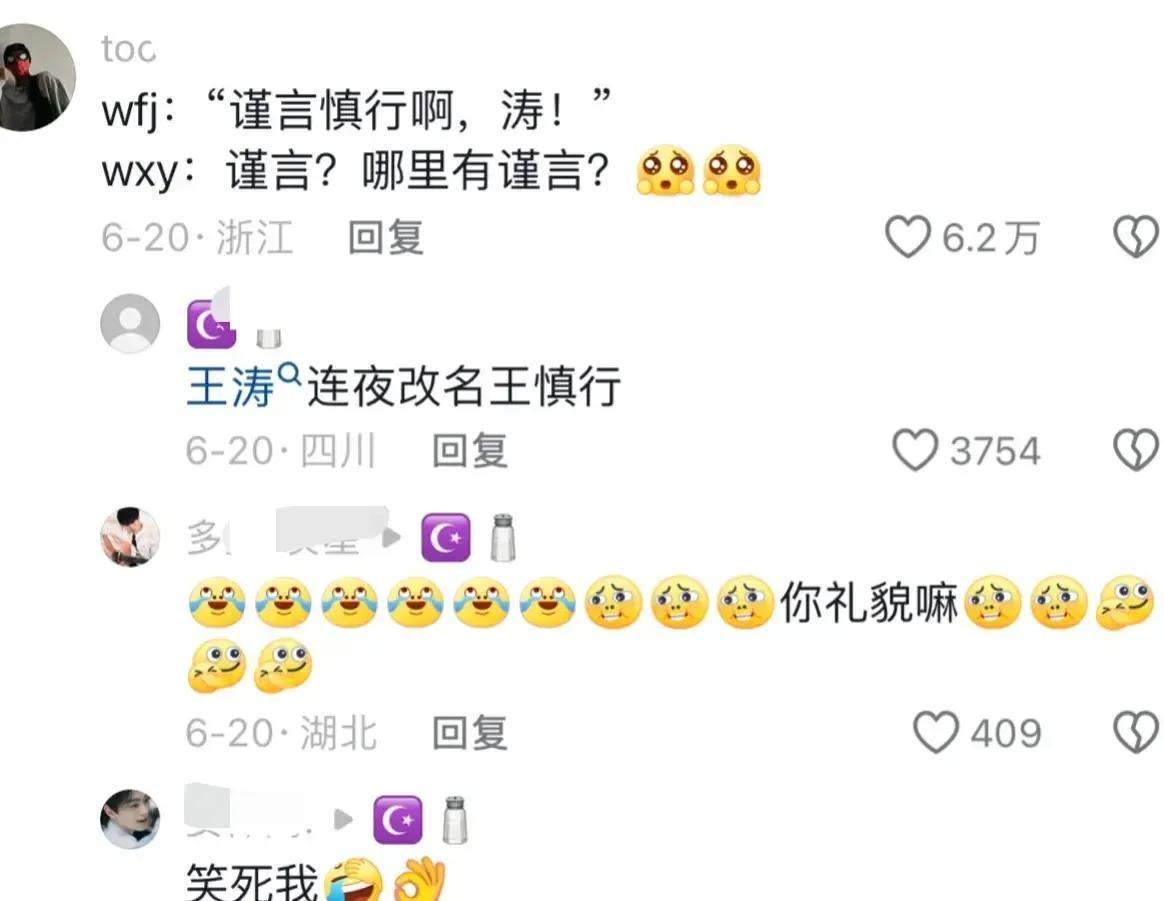Tap the username toc
Image resolution: width=1164 pixels, height=901 pixels.
(128, 50)
